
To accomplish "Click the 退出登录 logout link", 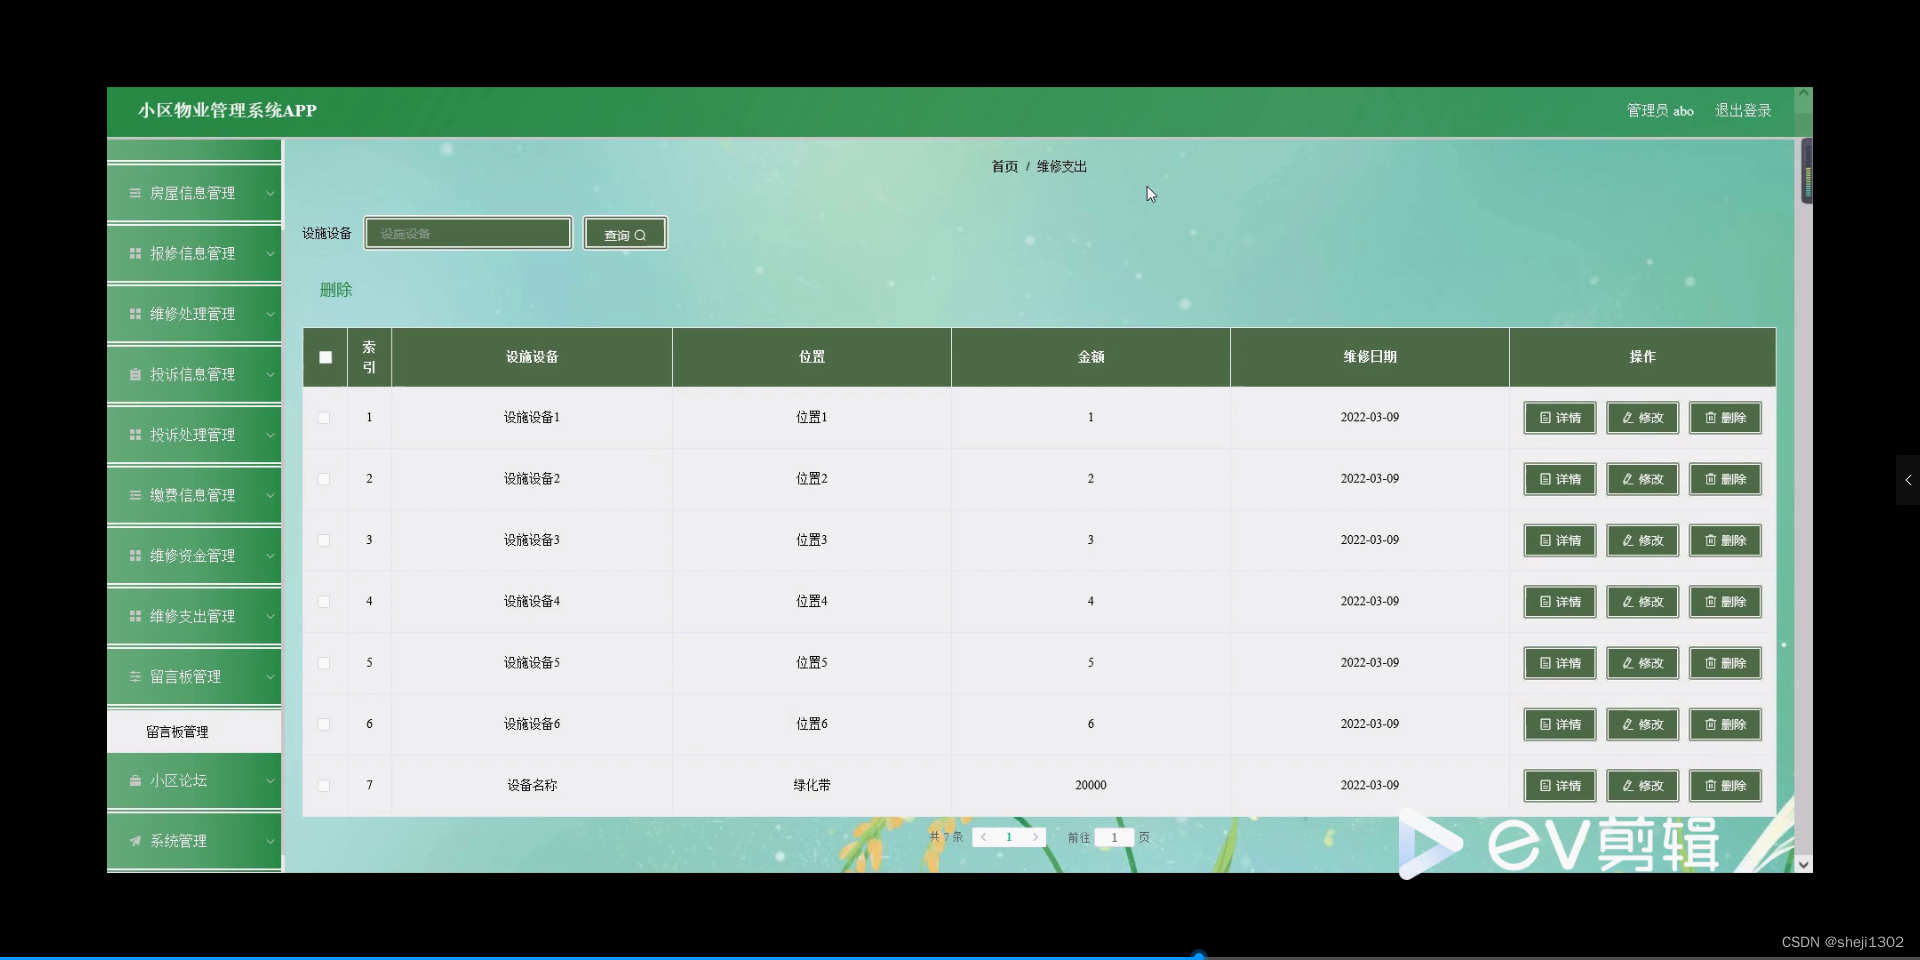I will click(1743, 110).
